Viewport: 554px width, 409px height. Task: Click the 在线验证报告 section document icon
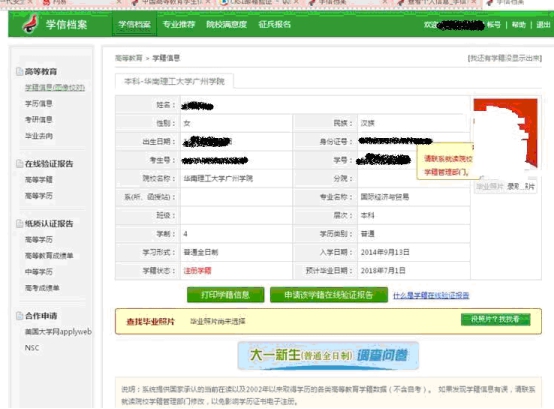[20, 164]
